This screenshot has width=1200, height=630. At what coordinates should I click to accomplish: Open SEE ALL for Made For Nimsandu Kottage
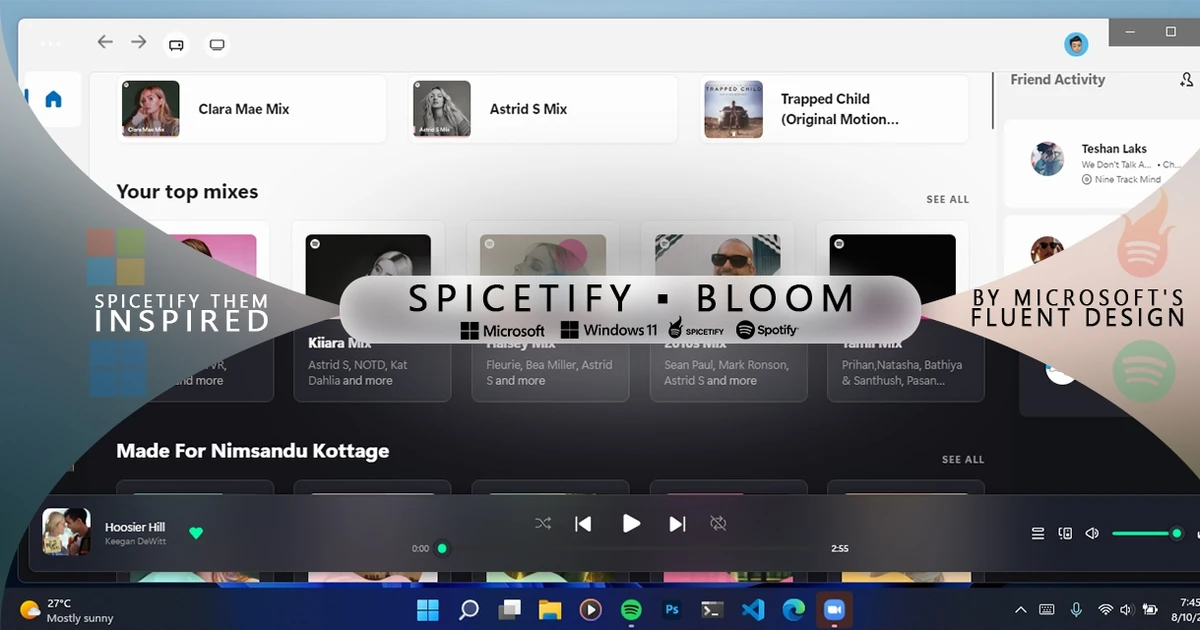[962, 459]
